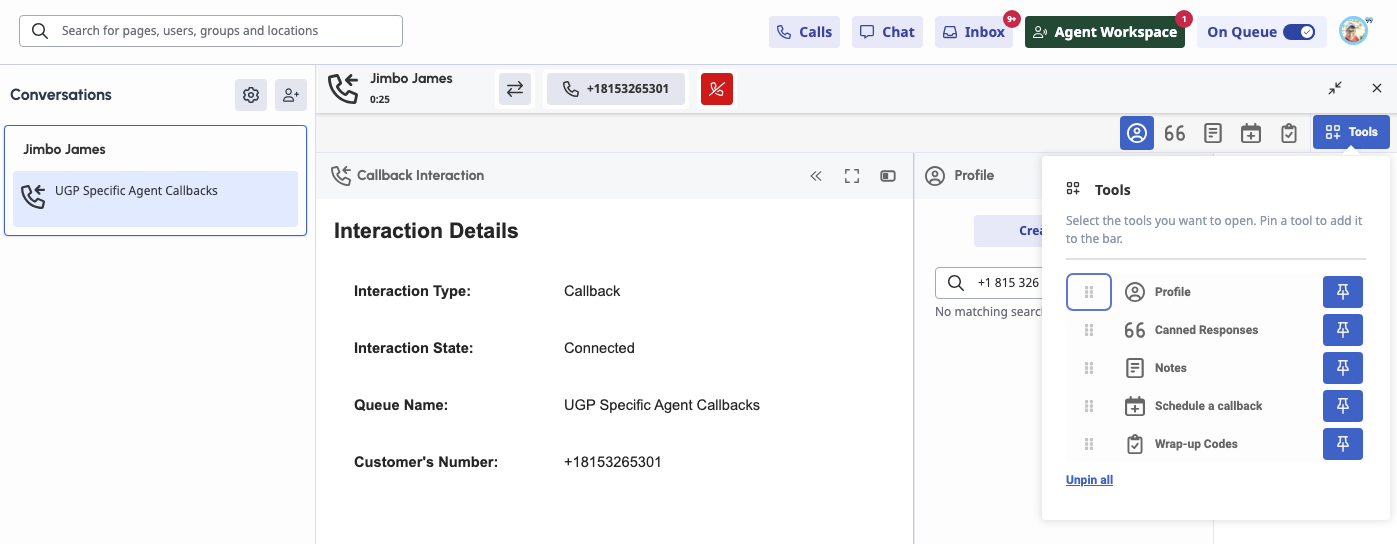
Task: Open conversation settings gear icon
Action: coord(251,95)
